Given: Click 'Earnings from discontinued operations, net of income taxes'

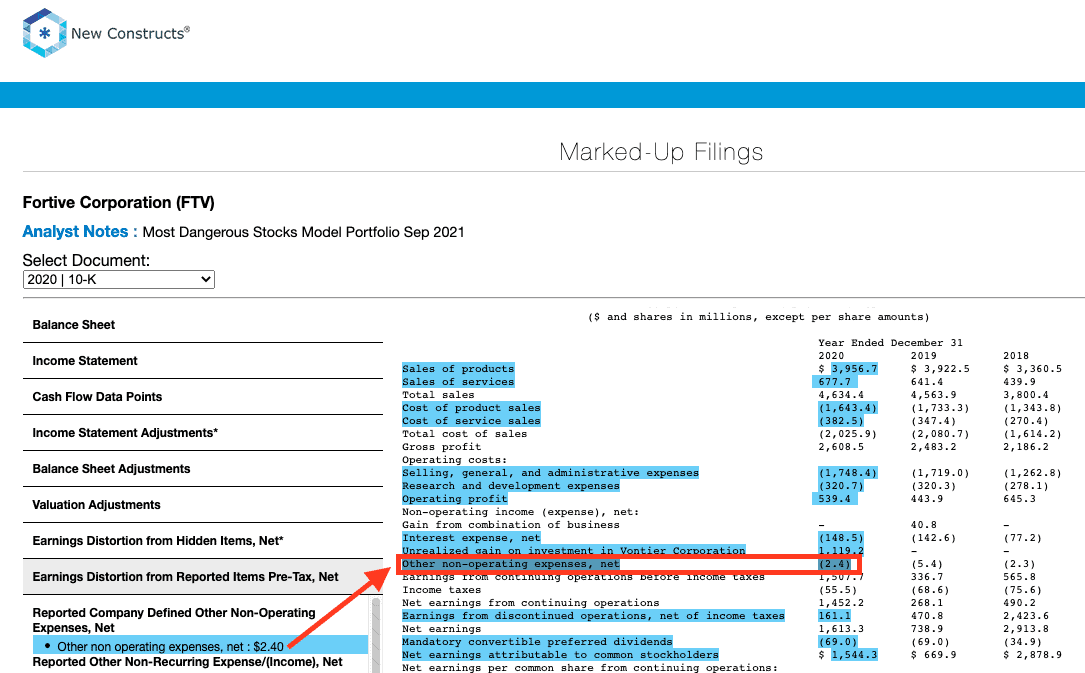Looking at the screenshot, I should 593,616.
